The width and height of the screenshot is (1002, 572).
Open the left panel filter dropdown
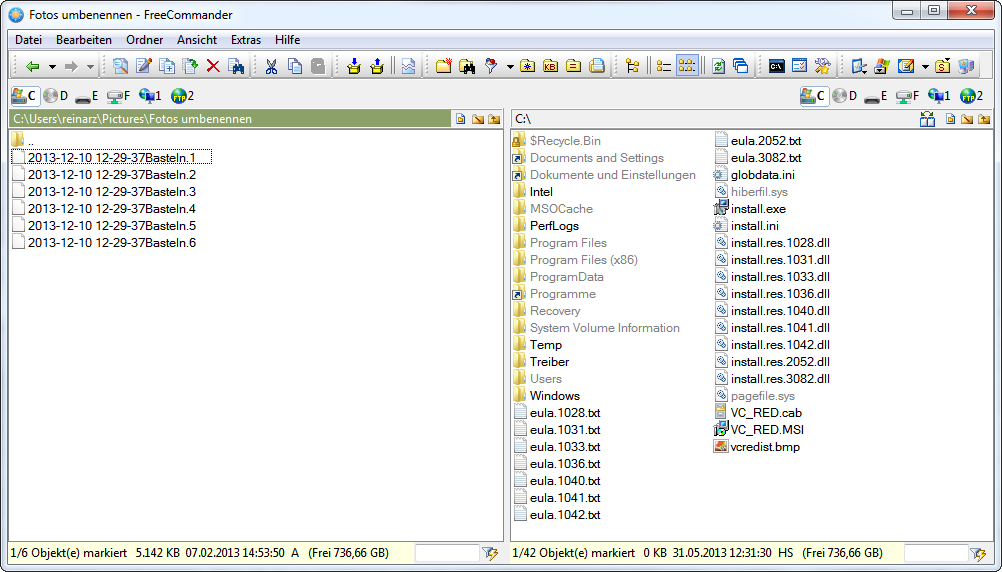tap(490, 553)
